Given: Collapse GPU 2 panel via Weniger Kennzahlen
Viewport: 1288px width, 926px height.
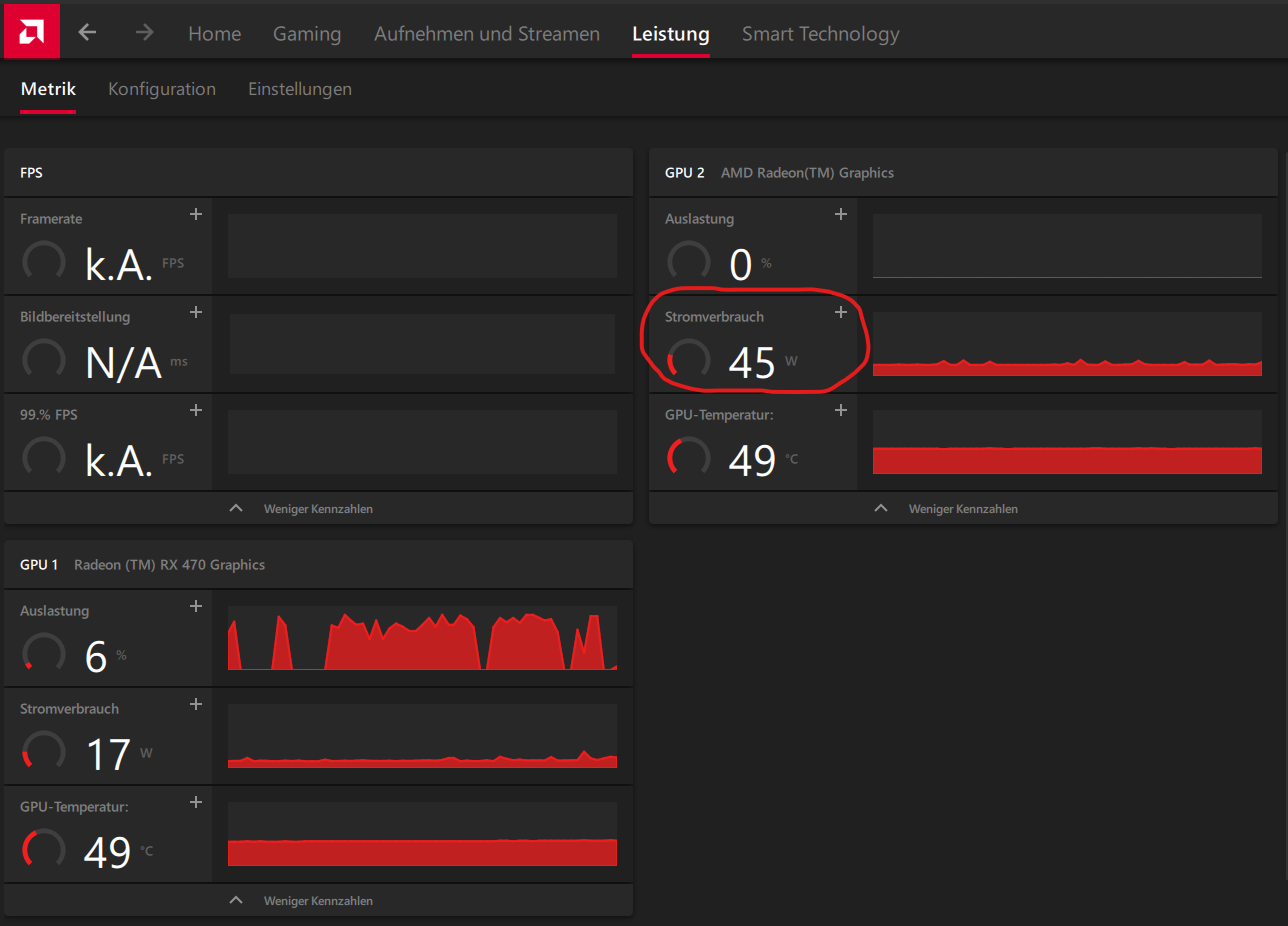Looking at the screenshot, I should click(x=963, y=508).
